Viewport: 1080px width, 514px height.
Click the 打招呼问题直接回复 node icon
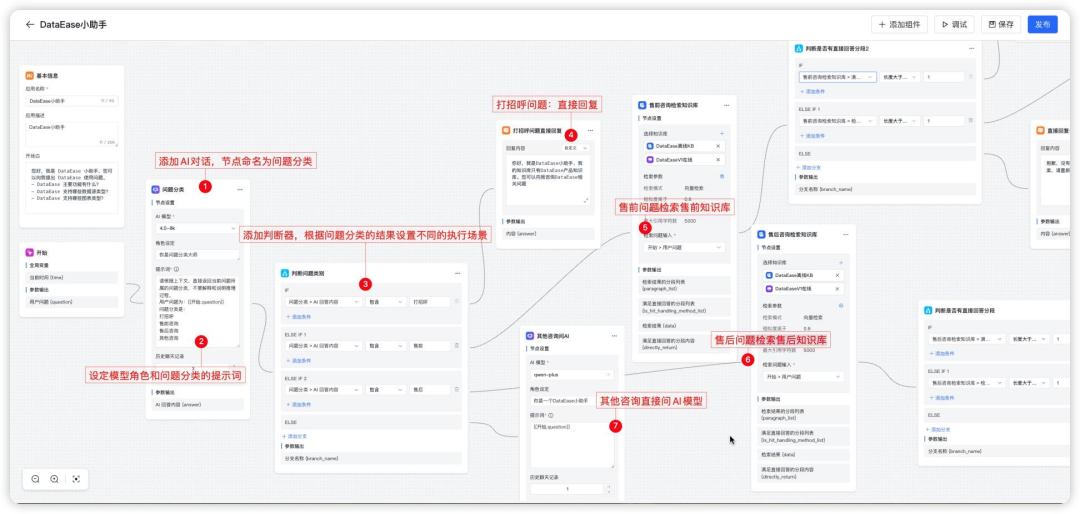pyautogui.click(x=506, y=130)
